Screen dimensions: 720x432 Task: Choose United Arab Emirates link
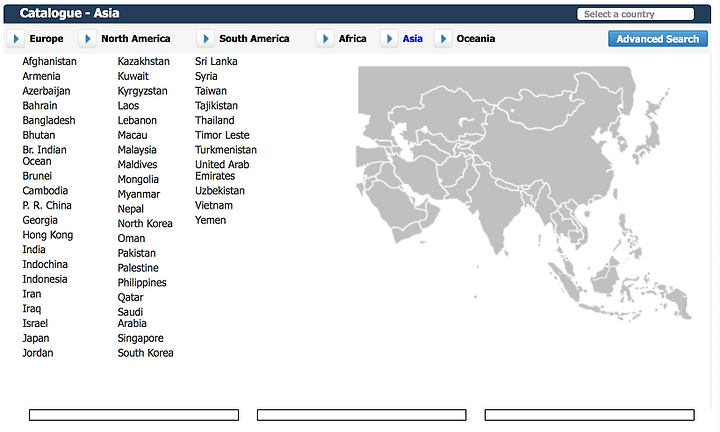[x=222, y=170]
